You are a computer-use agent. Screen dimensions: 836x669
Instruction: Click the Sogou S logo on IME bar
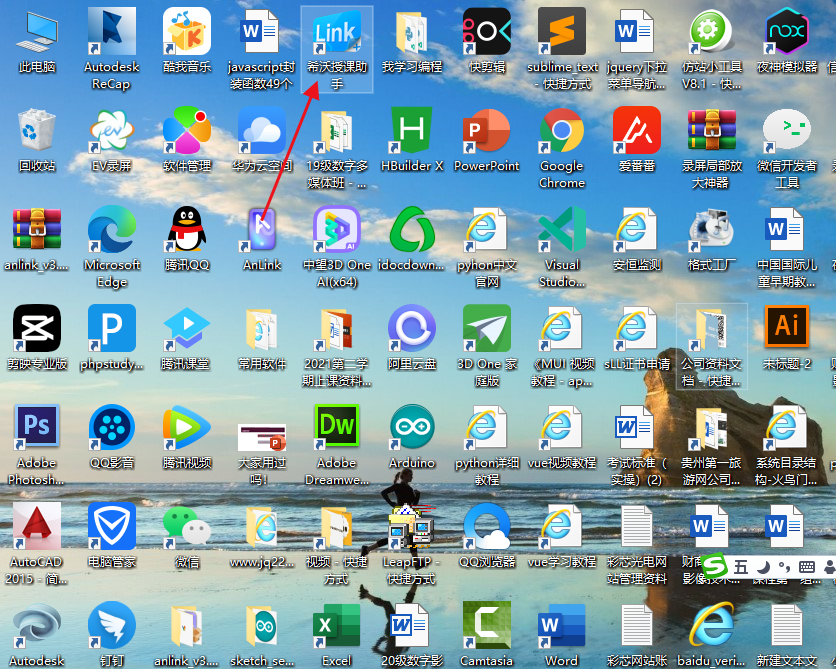(x=714, y=566)
